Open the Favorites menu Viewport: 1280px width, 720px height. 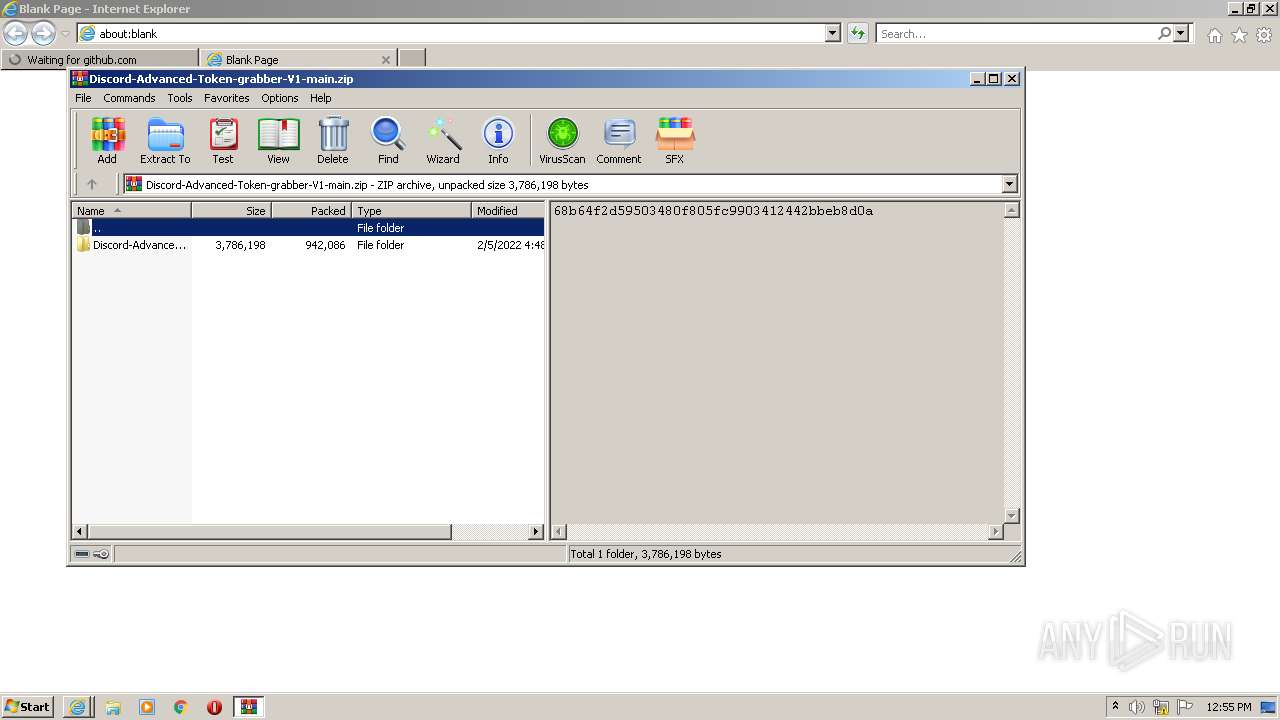tap(227, 98)
